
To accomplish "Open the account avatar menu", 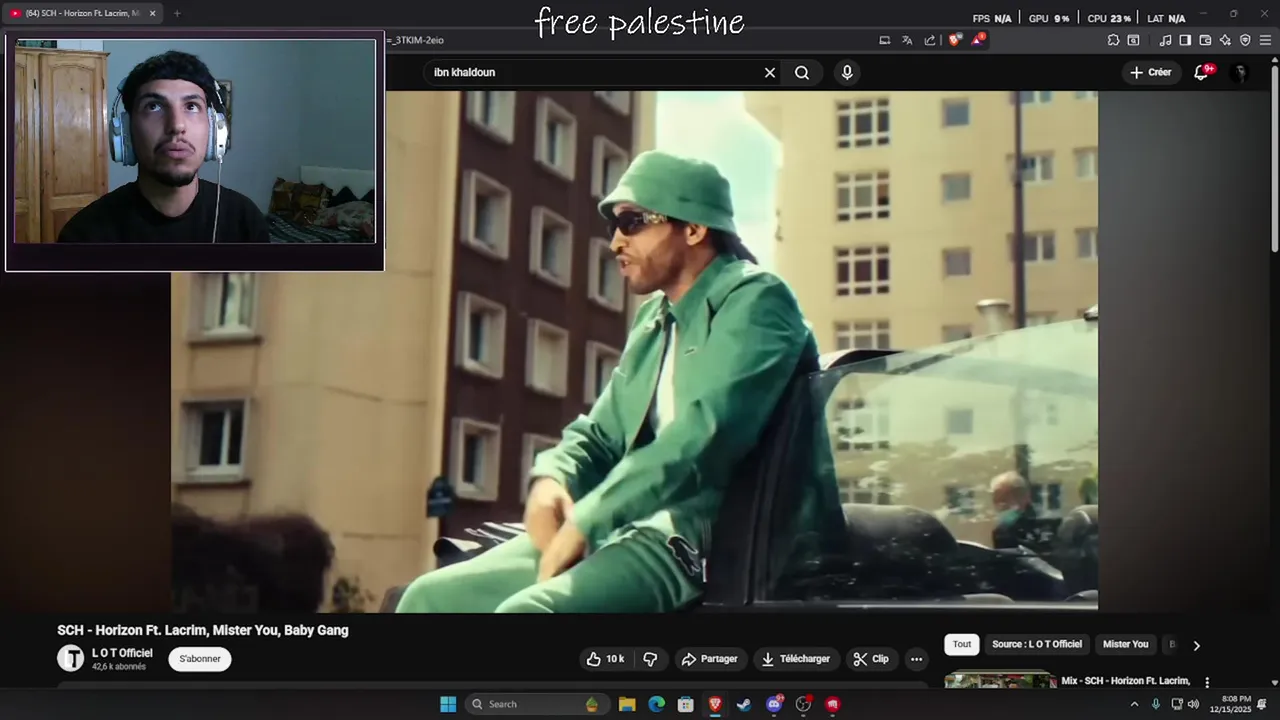I will (1240, 72).
